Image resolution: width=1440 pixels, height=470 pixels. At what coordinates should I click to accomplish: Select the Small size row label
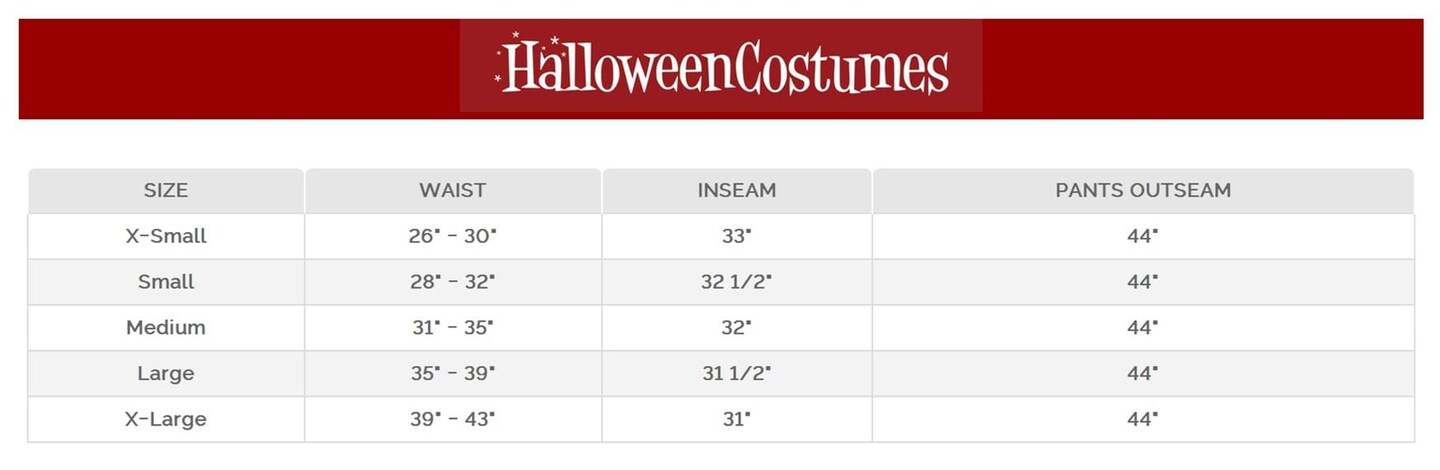[x=166, y=282]
